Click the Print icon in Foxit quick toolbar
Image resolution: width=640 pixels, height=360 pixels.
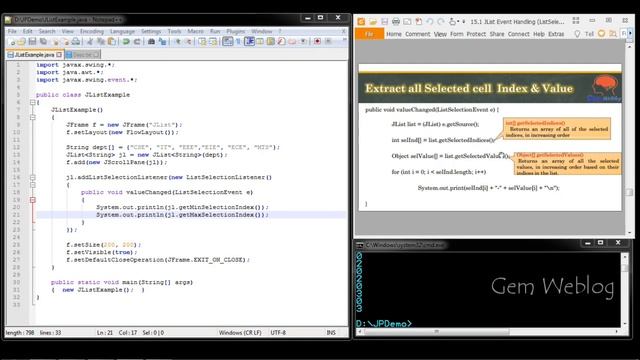[x=396, y=21]
